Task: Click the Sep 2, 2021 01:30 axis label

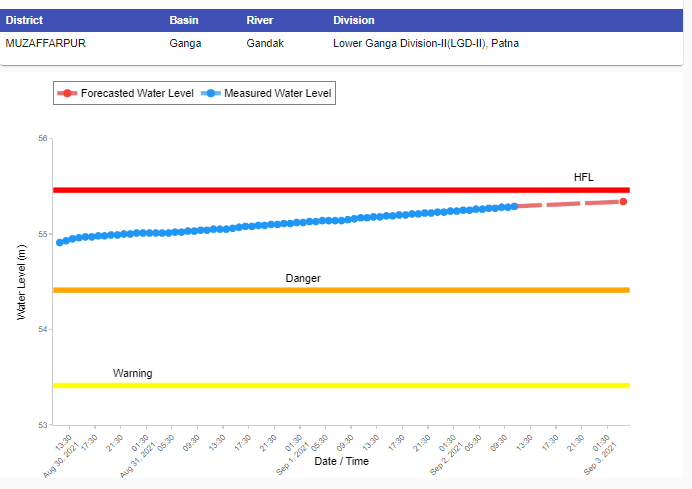Action: point(445,454)
